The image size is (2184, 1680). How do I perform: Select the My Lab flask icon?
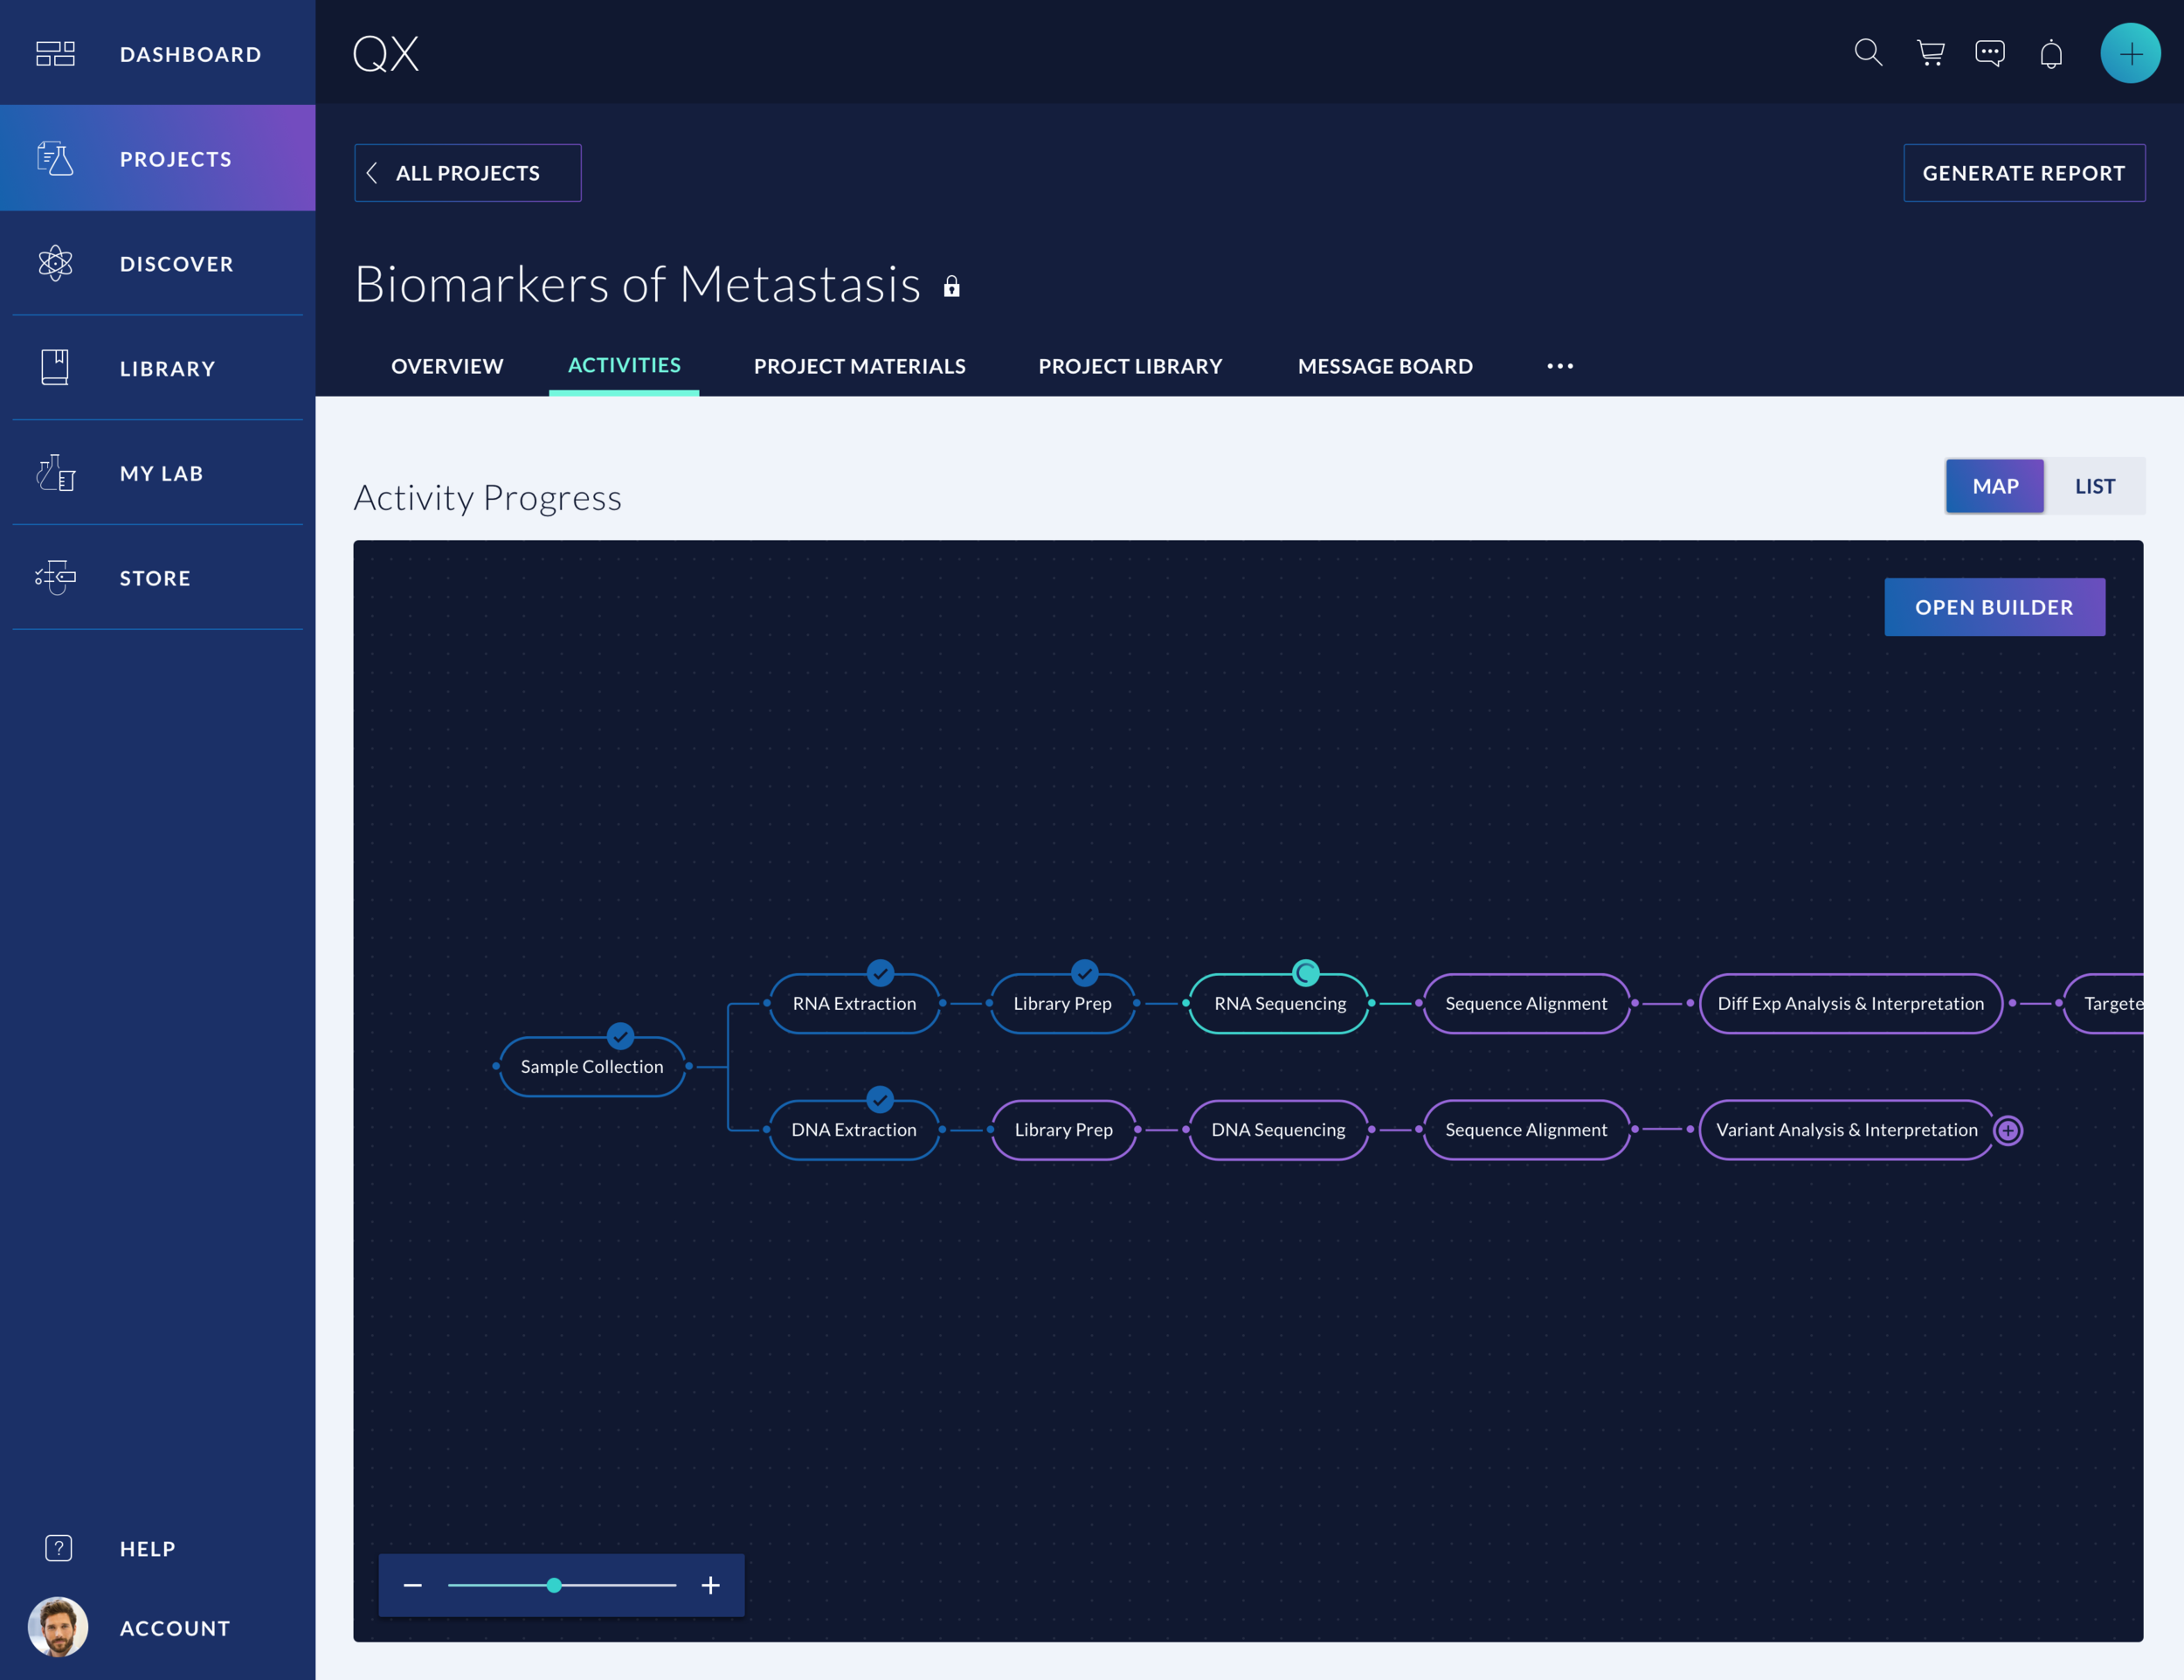click(56, 473)
